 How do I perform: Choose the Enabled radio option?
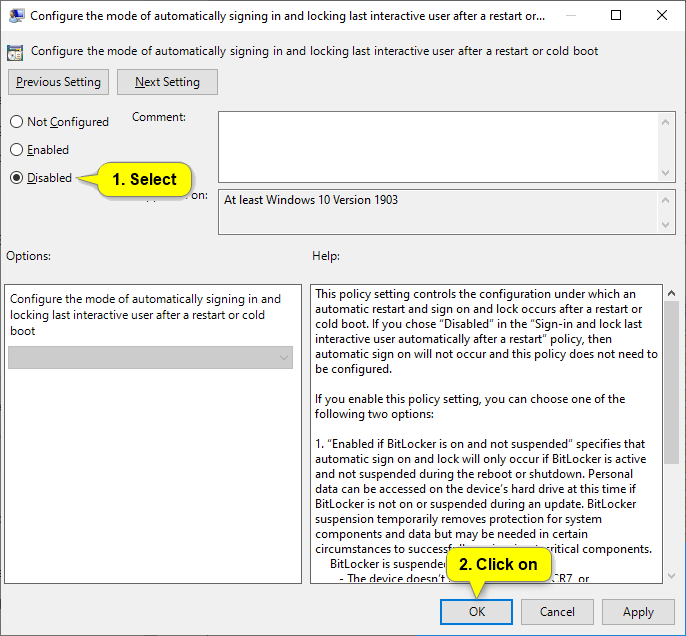point(16,150)
